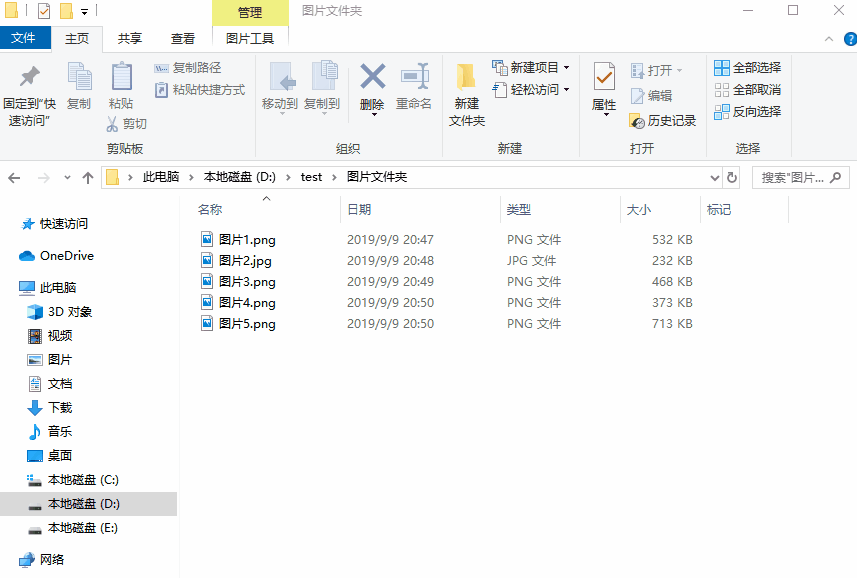Sort by the 标记 column header
The width and height of the screenshot is (857, 578).
tap(718, 210)
